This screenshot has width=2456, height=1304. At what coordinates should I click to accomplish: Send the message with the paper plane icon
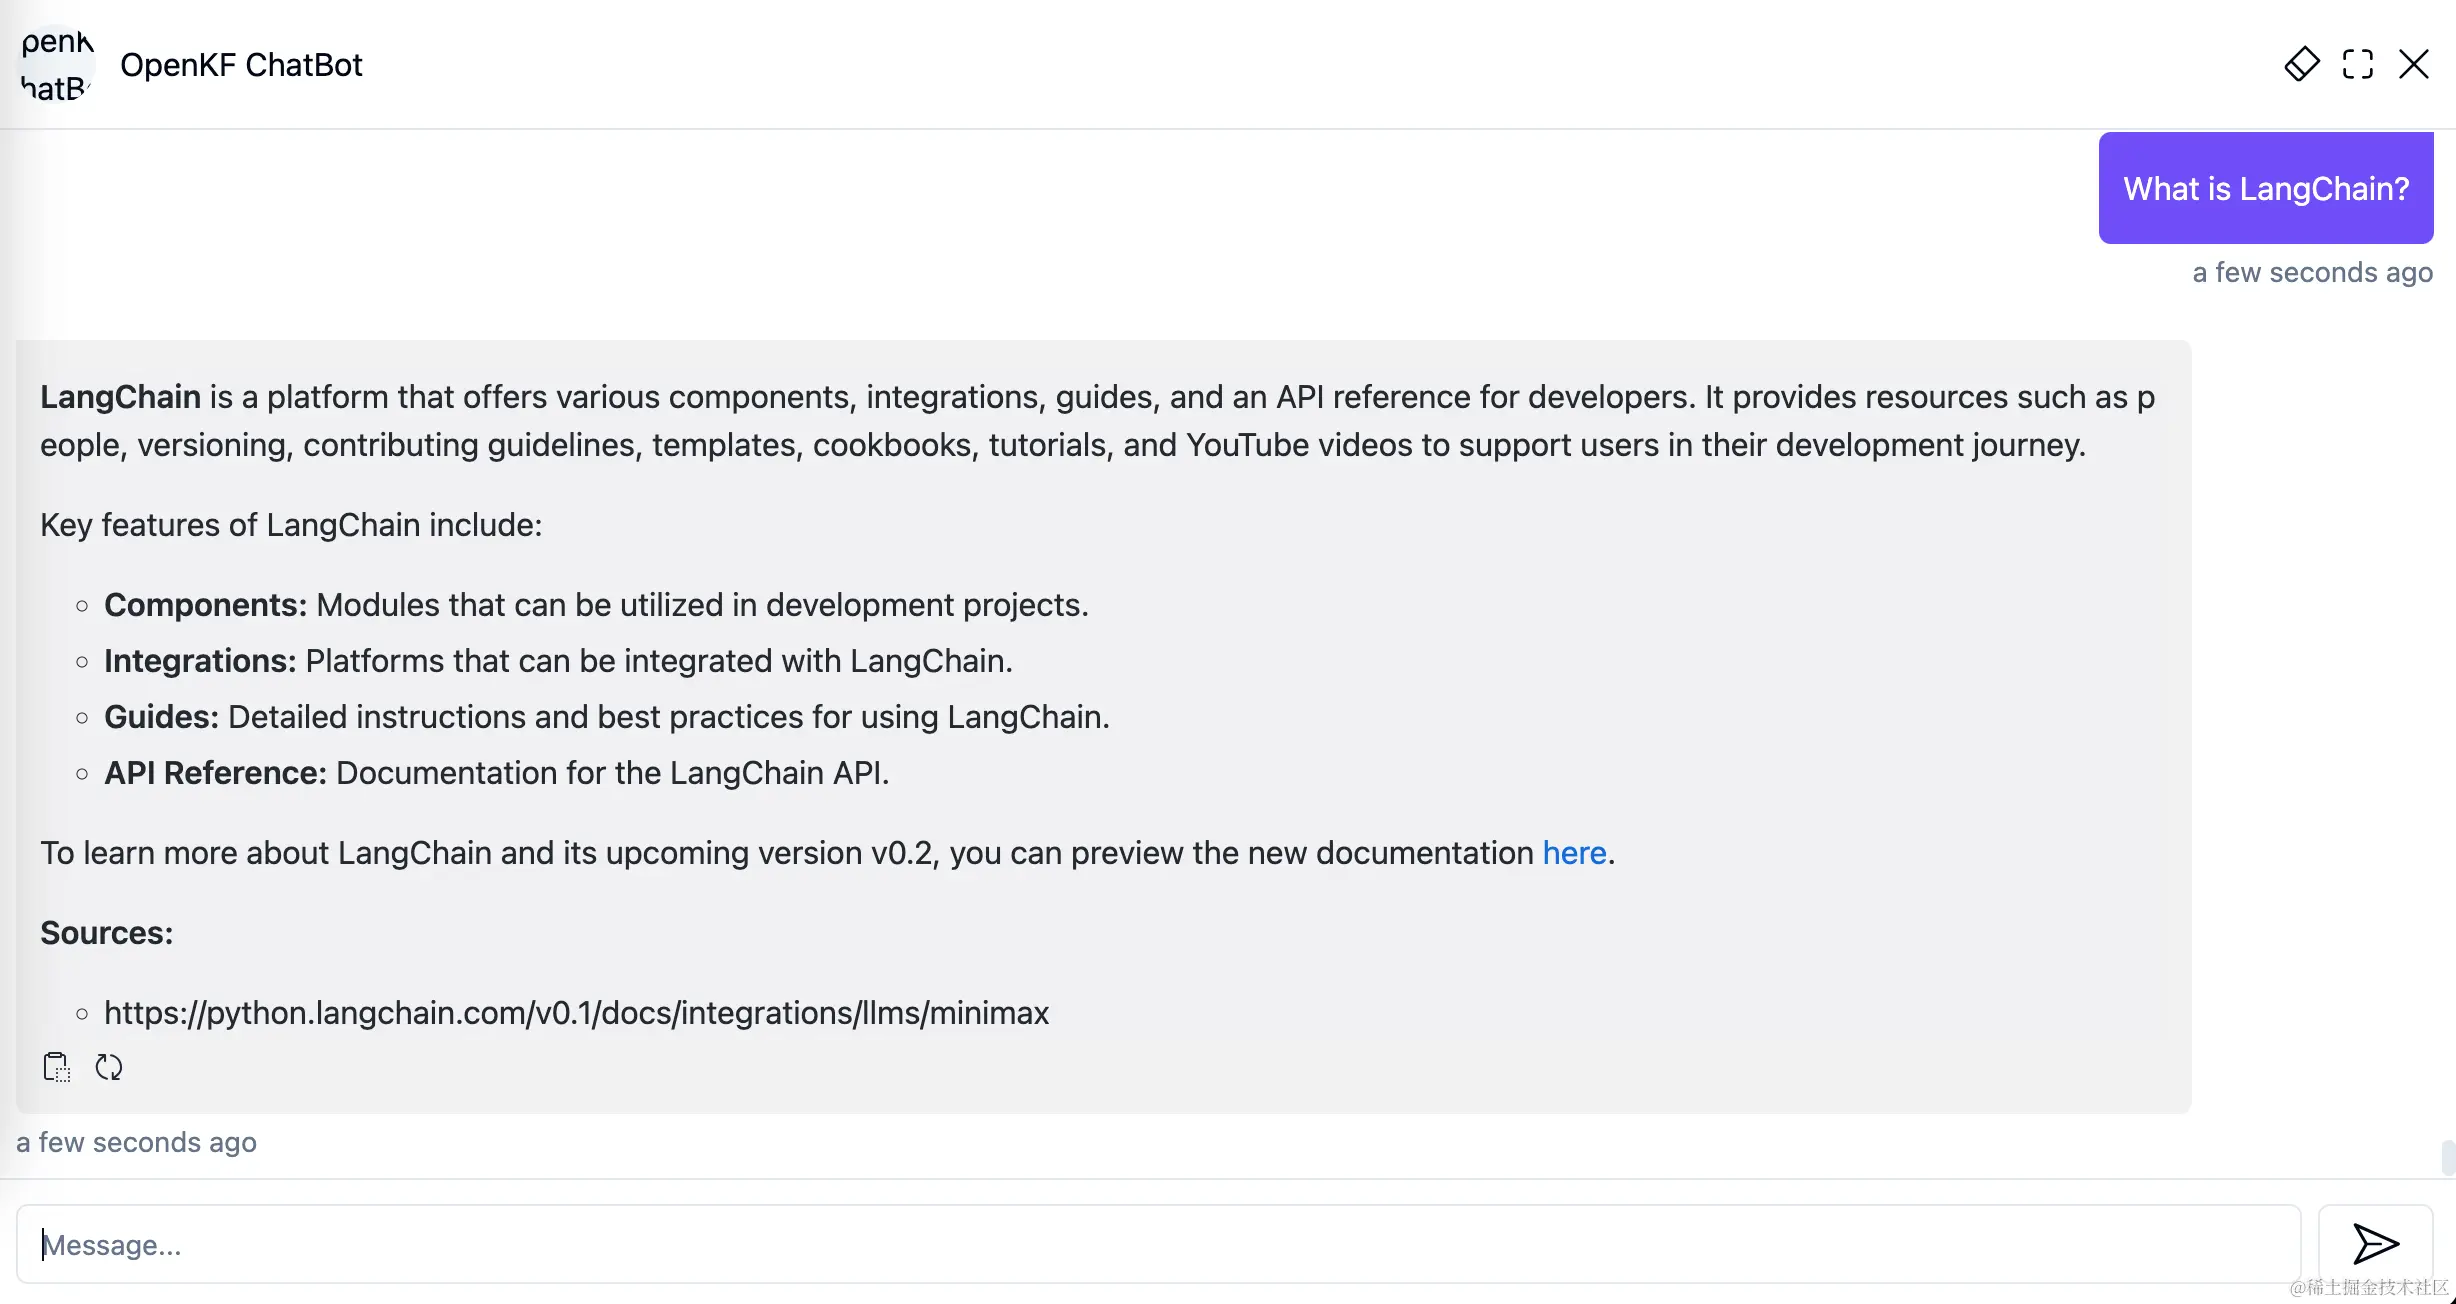tap(2375, 1244)
